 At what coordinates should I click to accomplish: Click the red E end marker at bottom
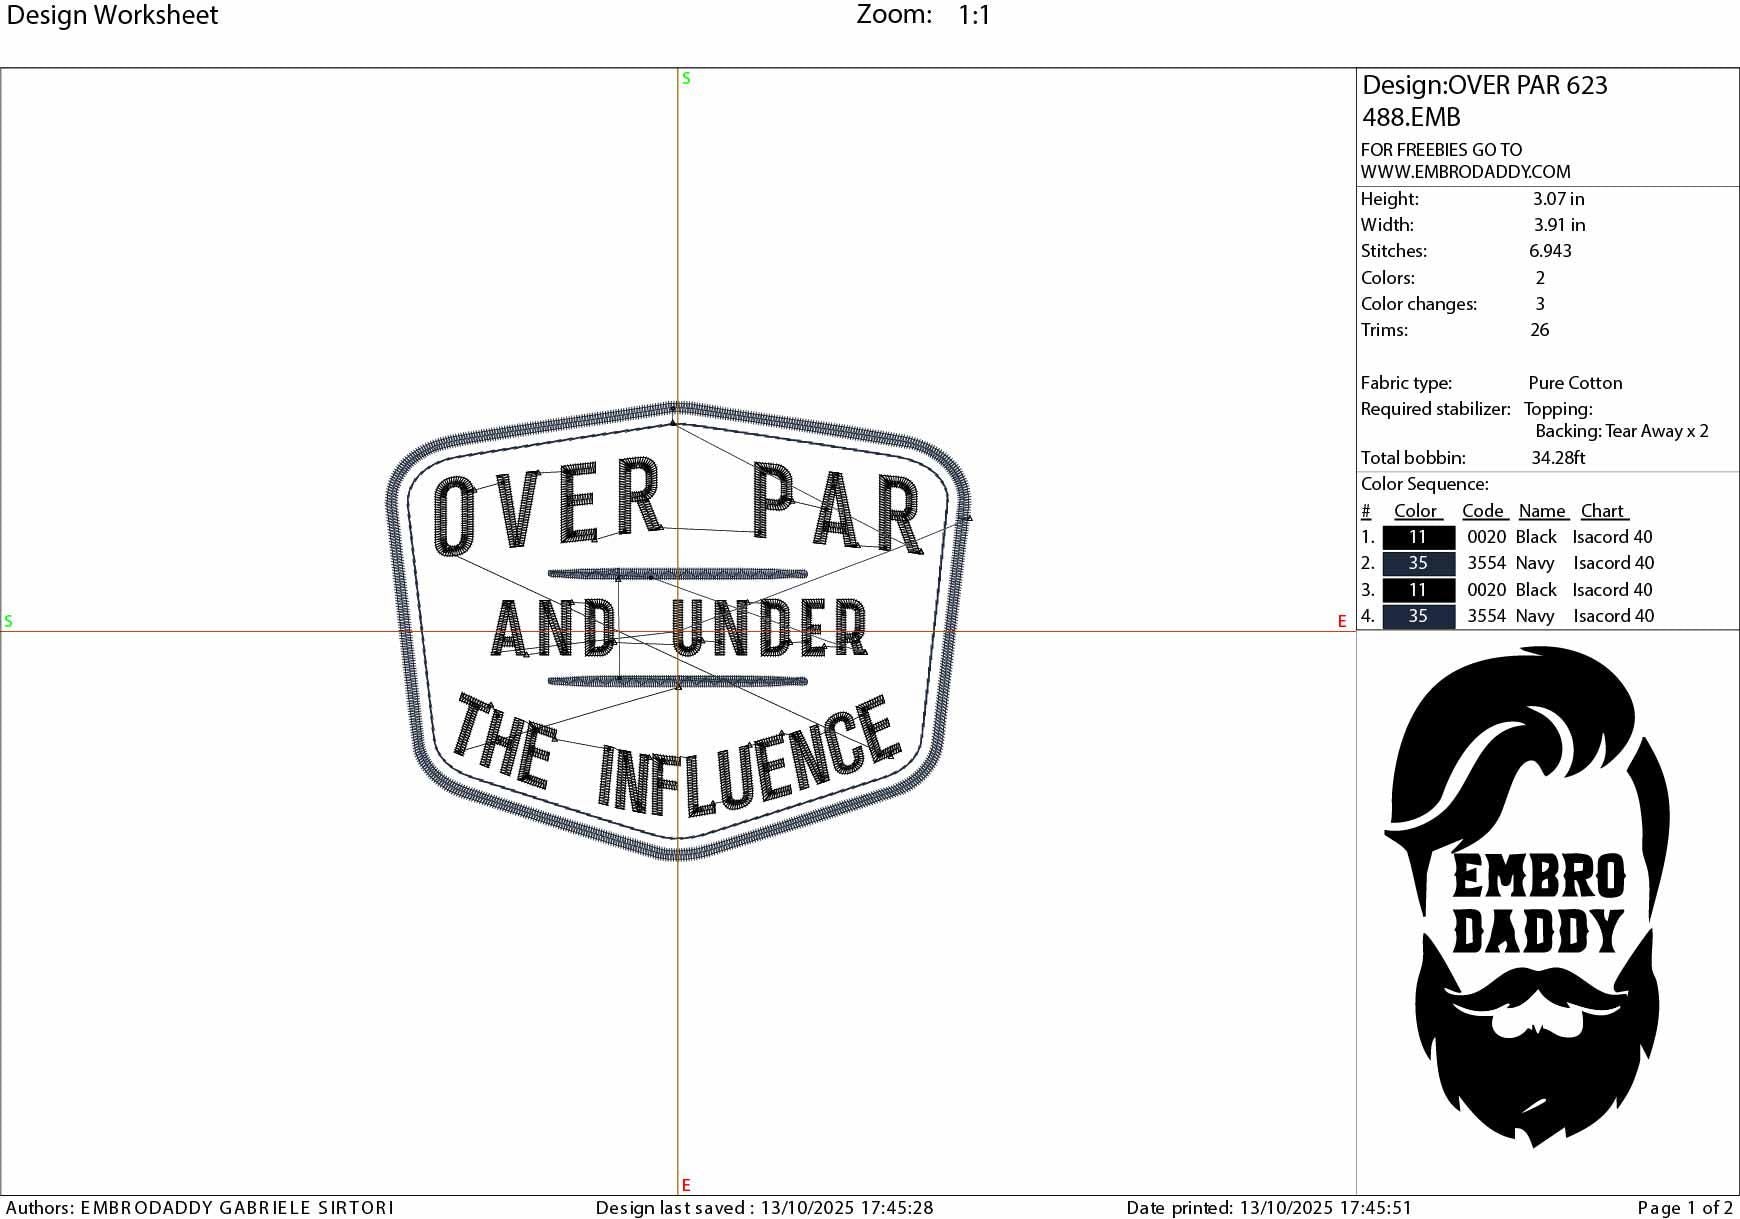coord(685,1184)
